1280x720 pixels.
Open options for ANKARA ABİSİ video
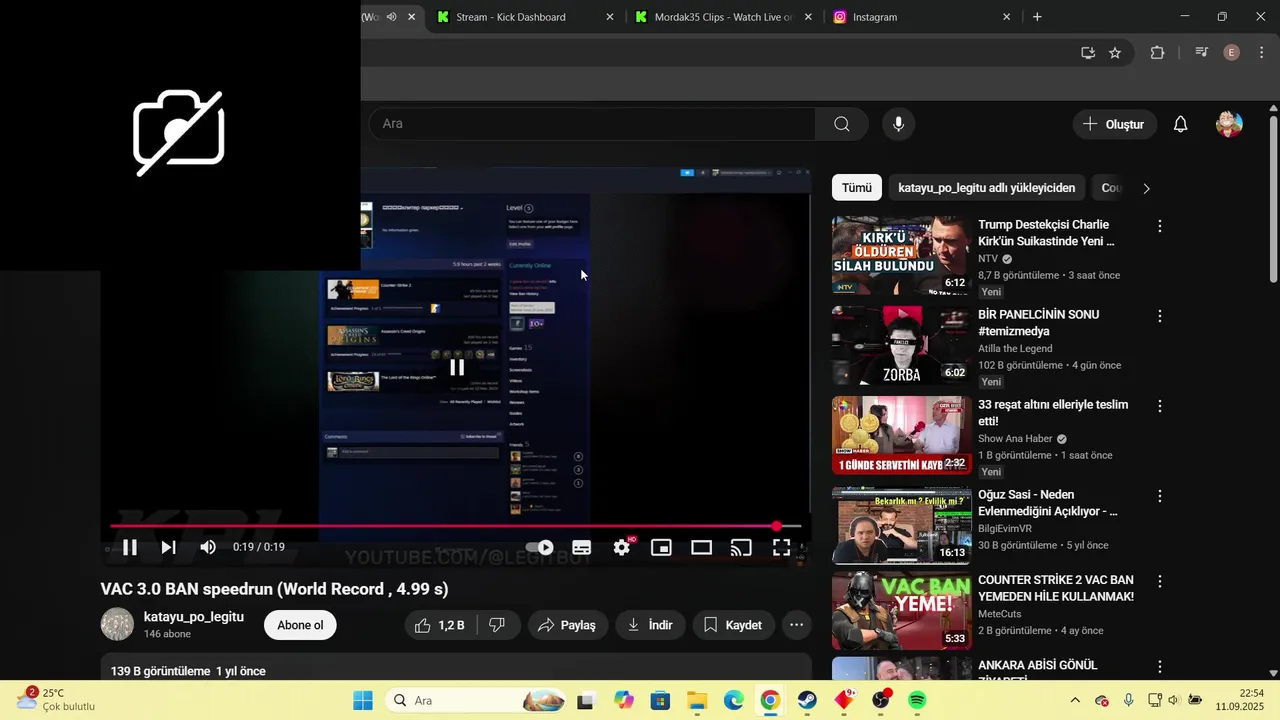pos(1160,666)
